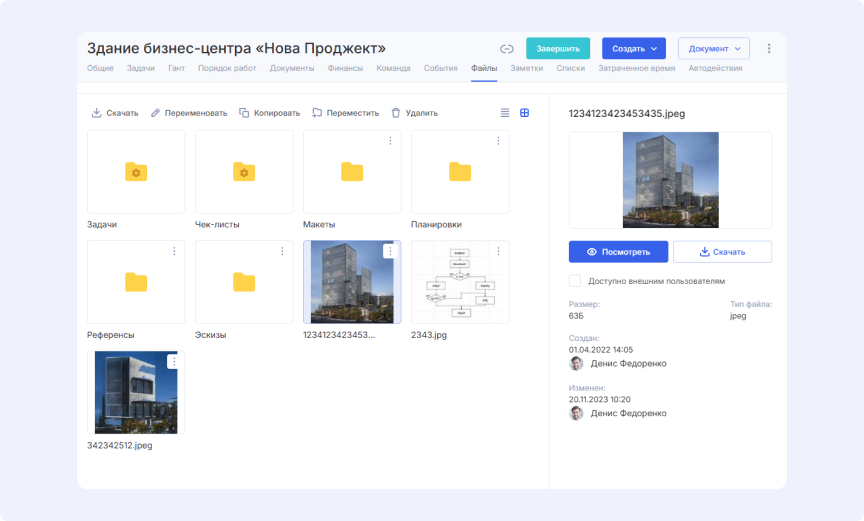The width and height of the screenshot is (864, 521).
Task: Click Переместить move toolbar item
Action: (x=346, y=113)
